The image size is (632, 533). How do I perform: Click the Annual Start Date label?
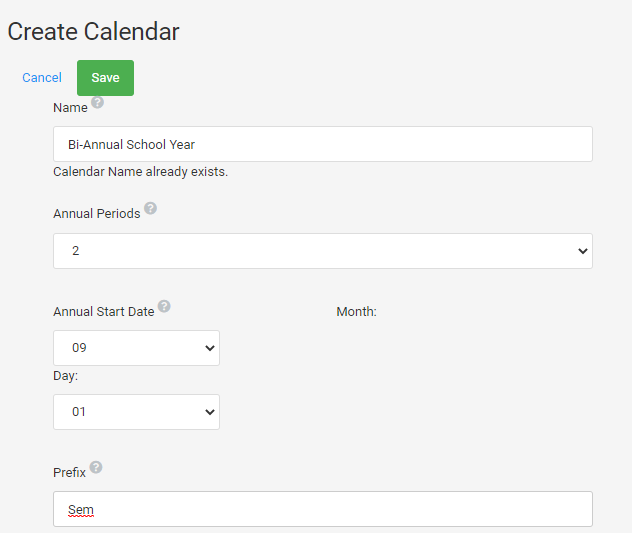coord(104,312)
